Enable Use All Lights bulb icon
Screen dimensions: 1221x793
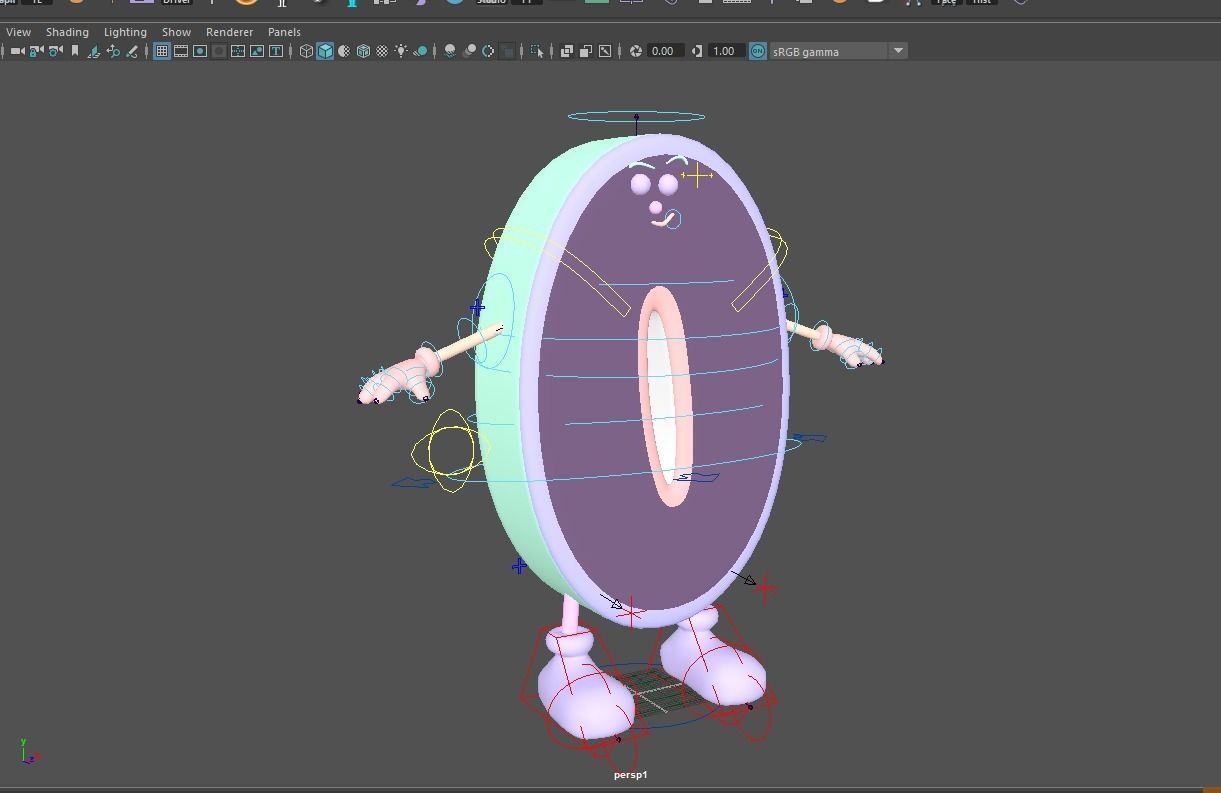point(401,51)
